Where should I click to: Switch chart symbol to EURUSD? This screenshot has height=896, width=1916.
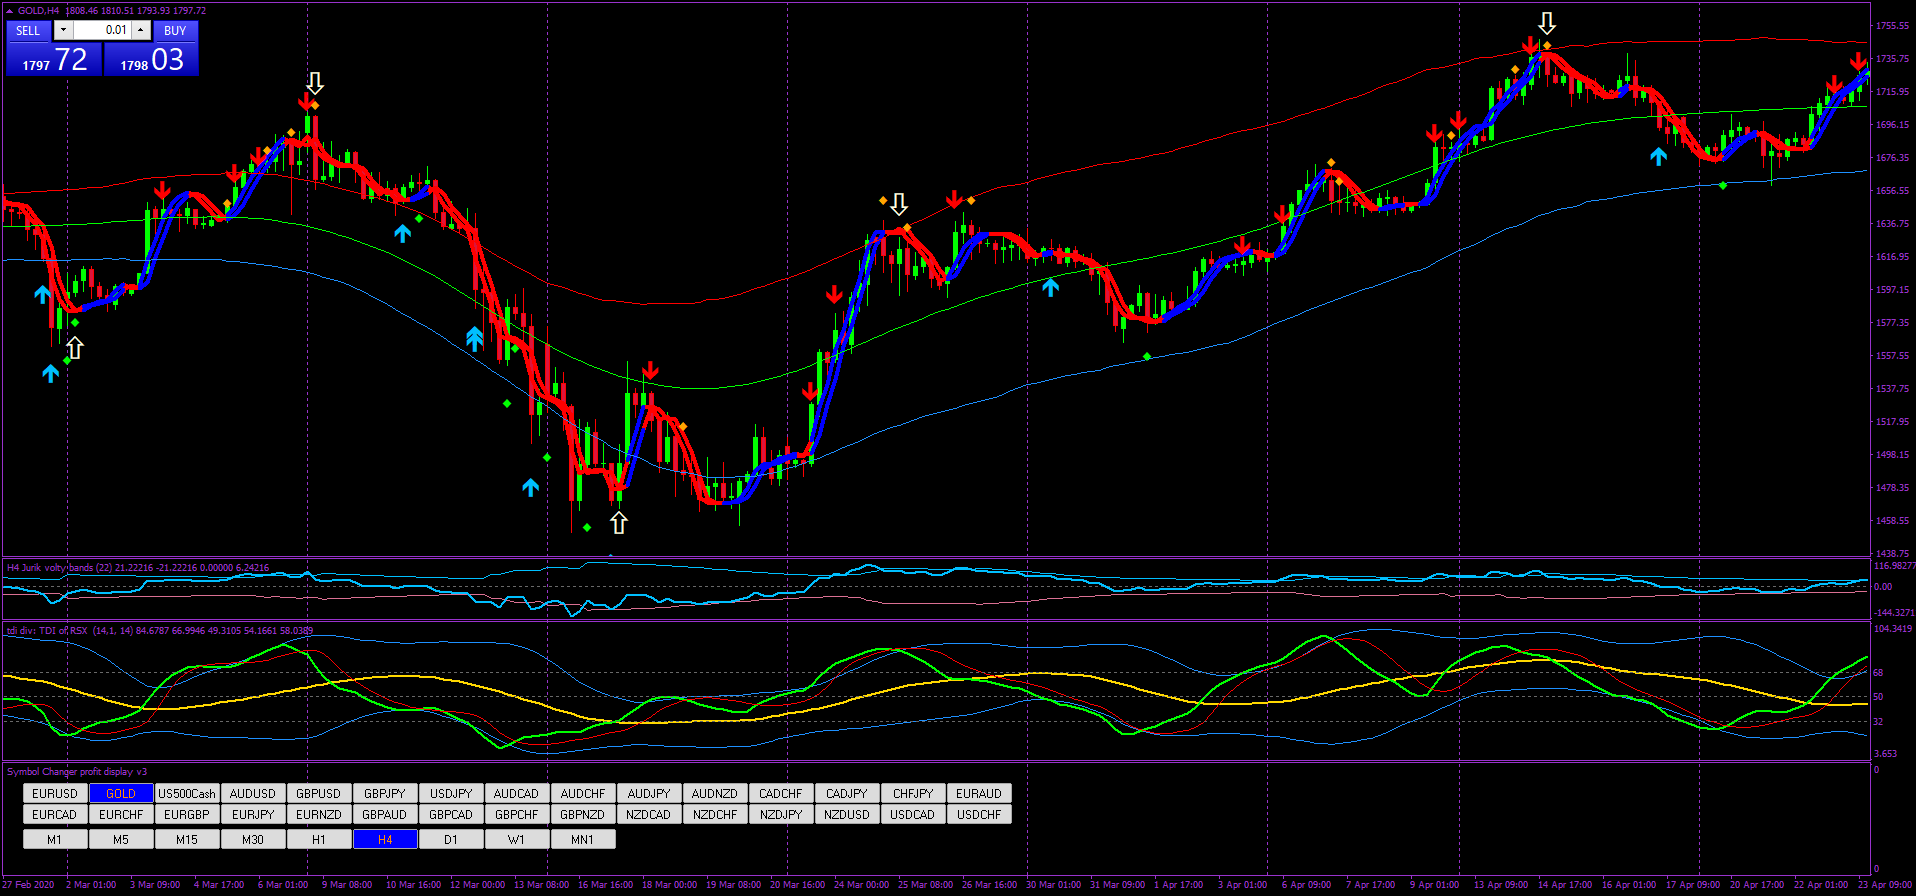55,794
